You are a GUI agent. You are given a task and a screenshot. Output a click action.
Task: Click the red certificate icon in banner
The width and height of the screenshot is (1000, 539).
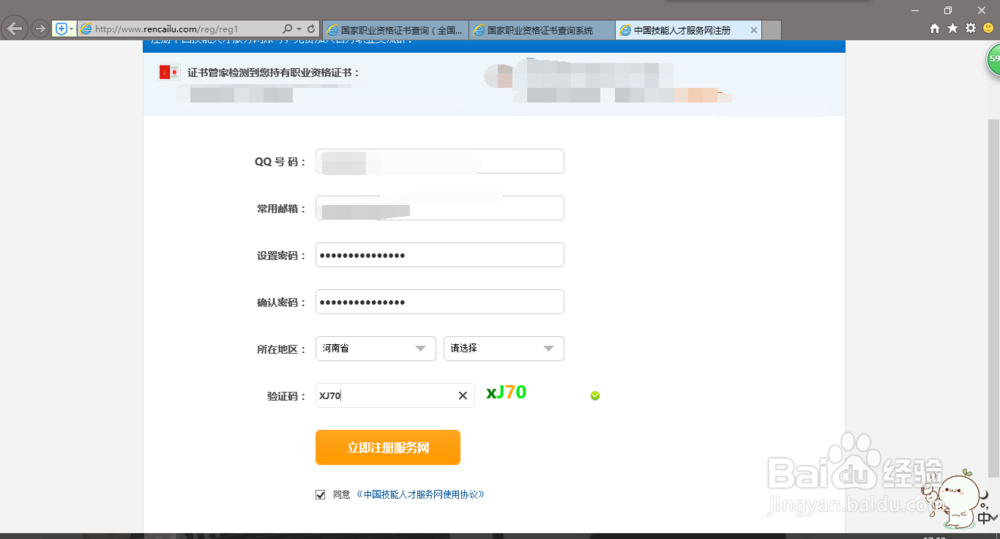[169, 73]
